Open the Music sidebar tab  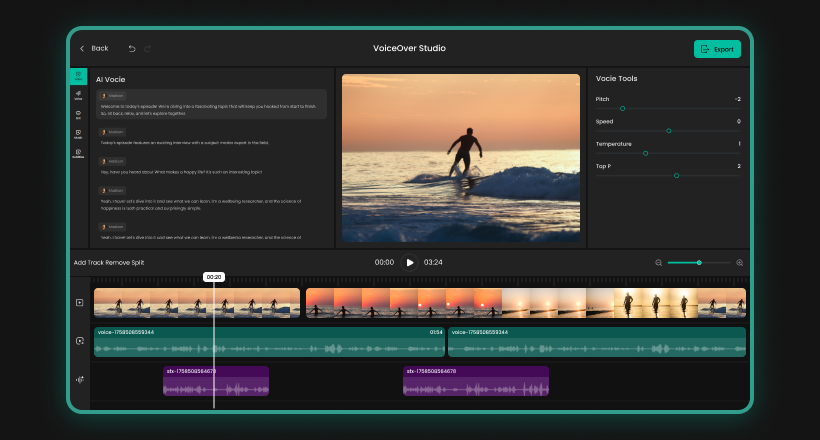click(x=78, y=134)
